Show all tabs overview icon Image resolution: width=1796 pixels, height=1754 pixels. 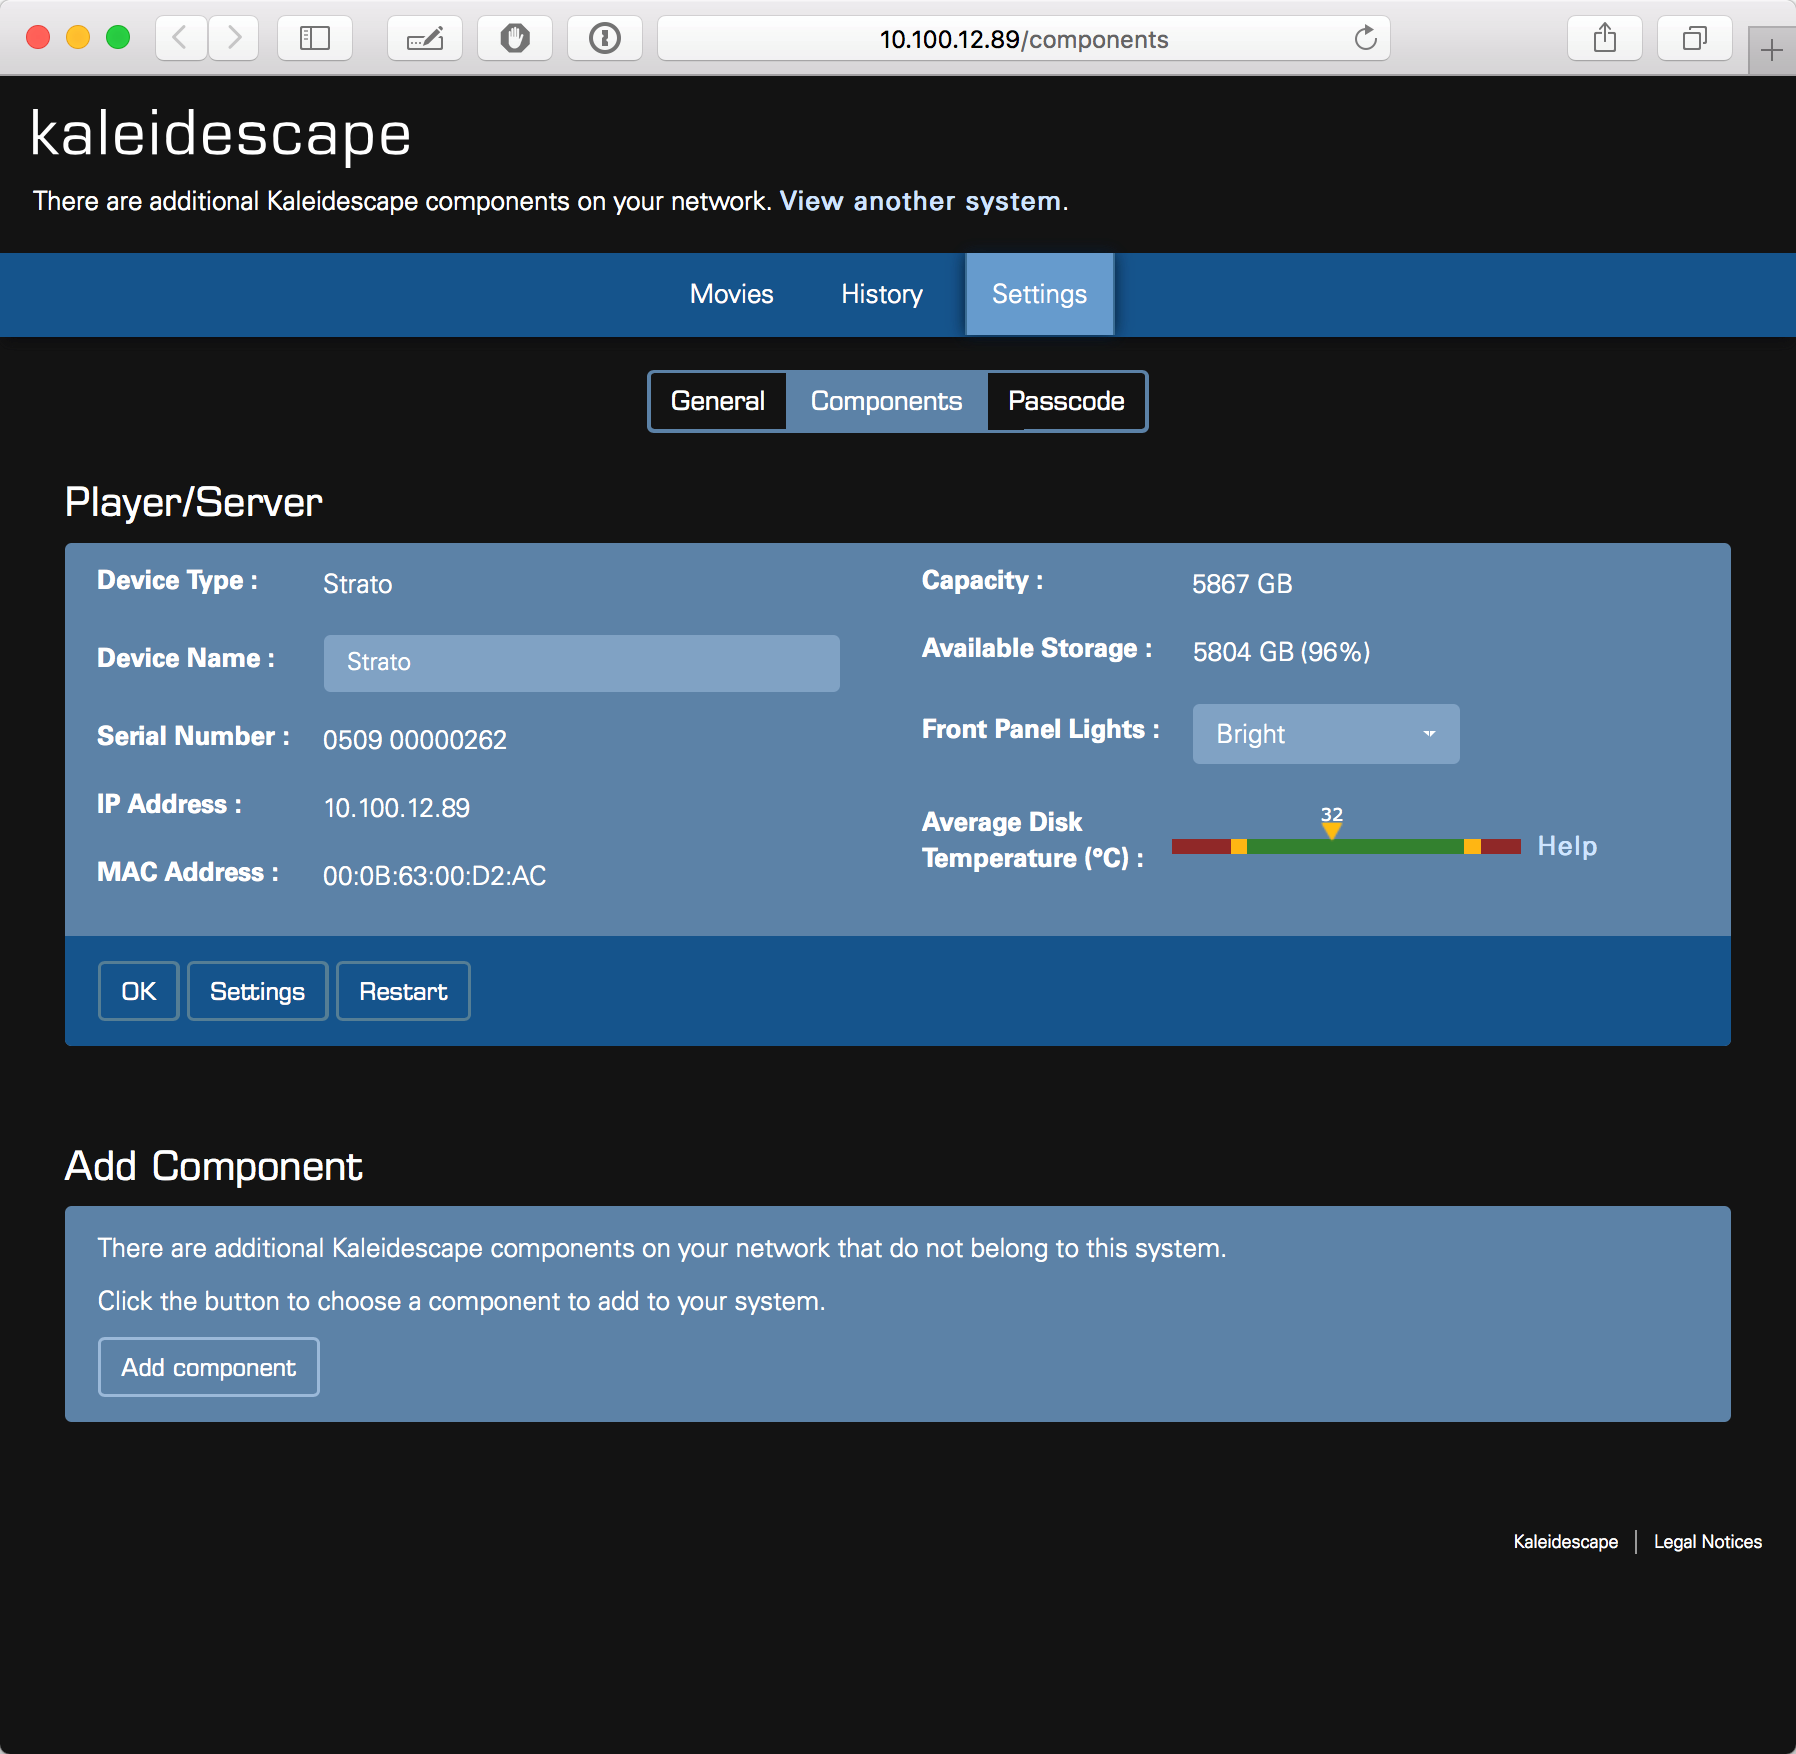click(1695, 39)
